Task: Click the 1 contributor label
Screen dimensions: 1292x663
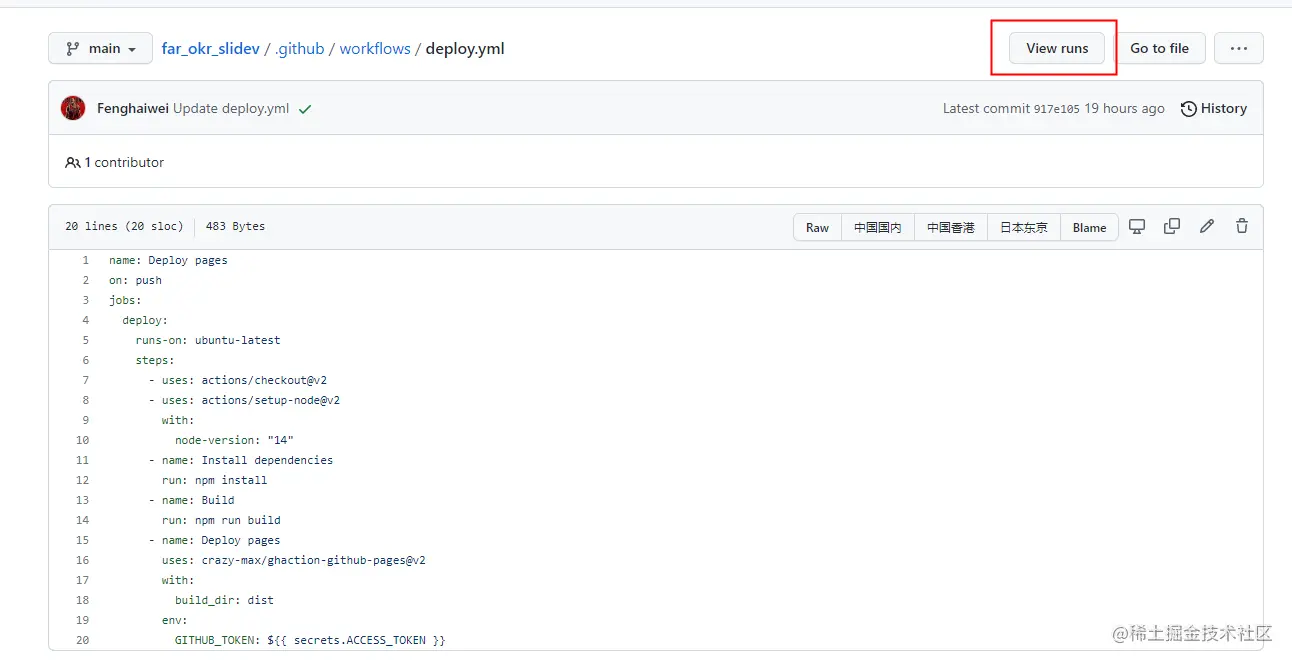Action: 115,162
